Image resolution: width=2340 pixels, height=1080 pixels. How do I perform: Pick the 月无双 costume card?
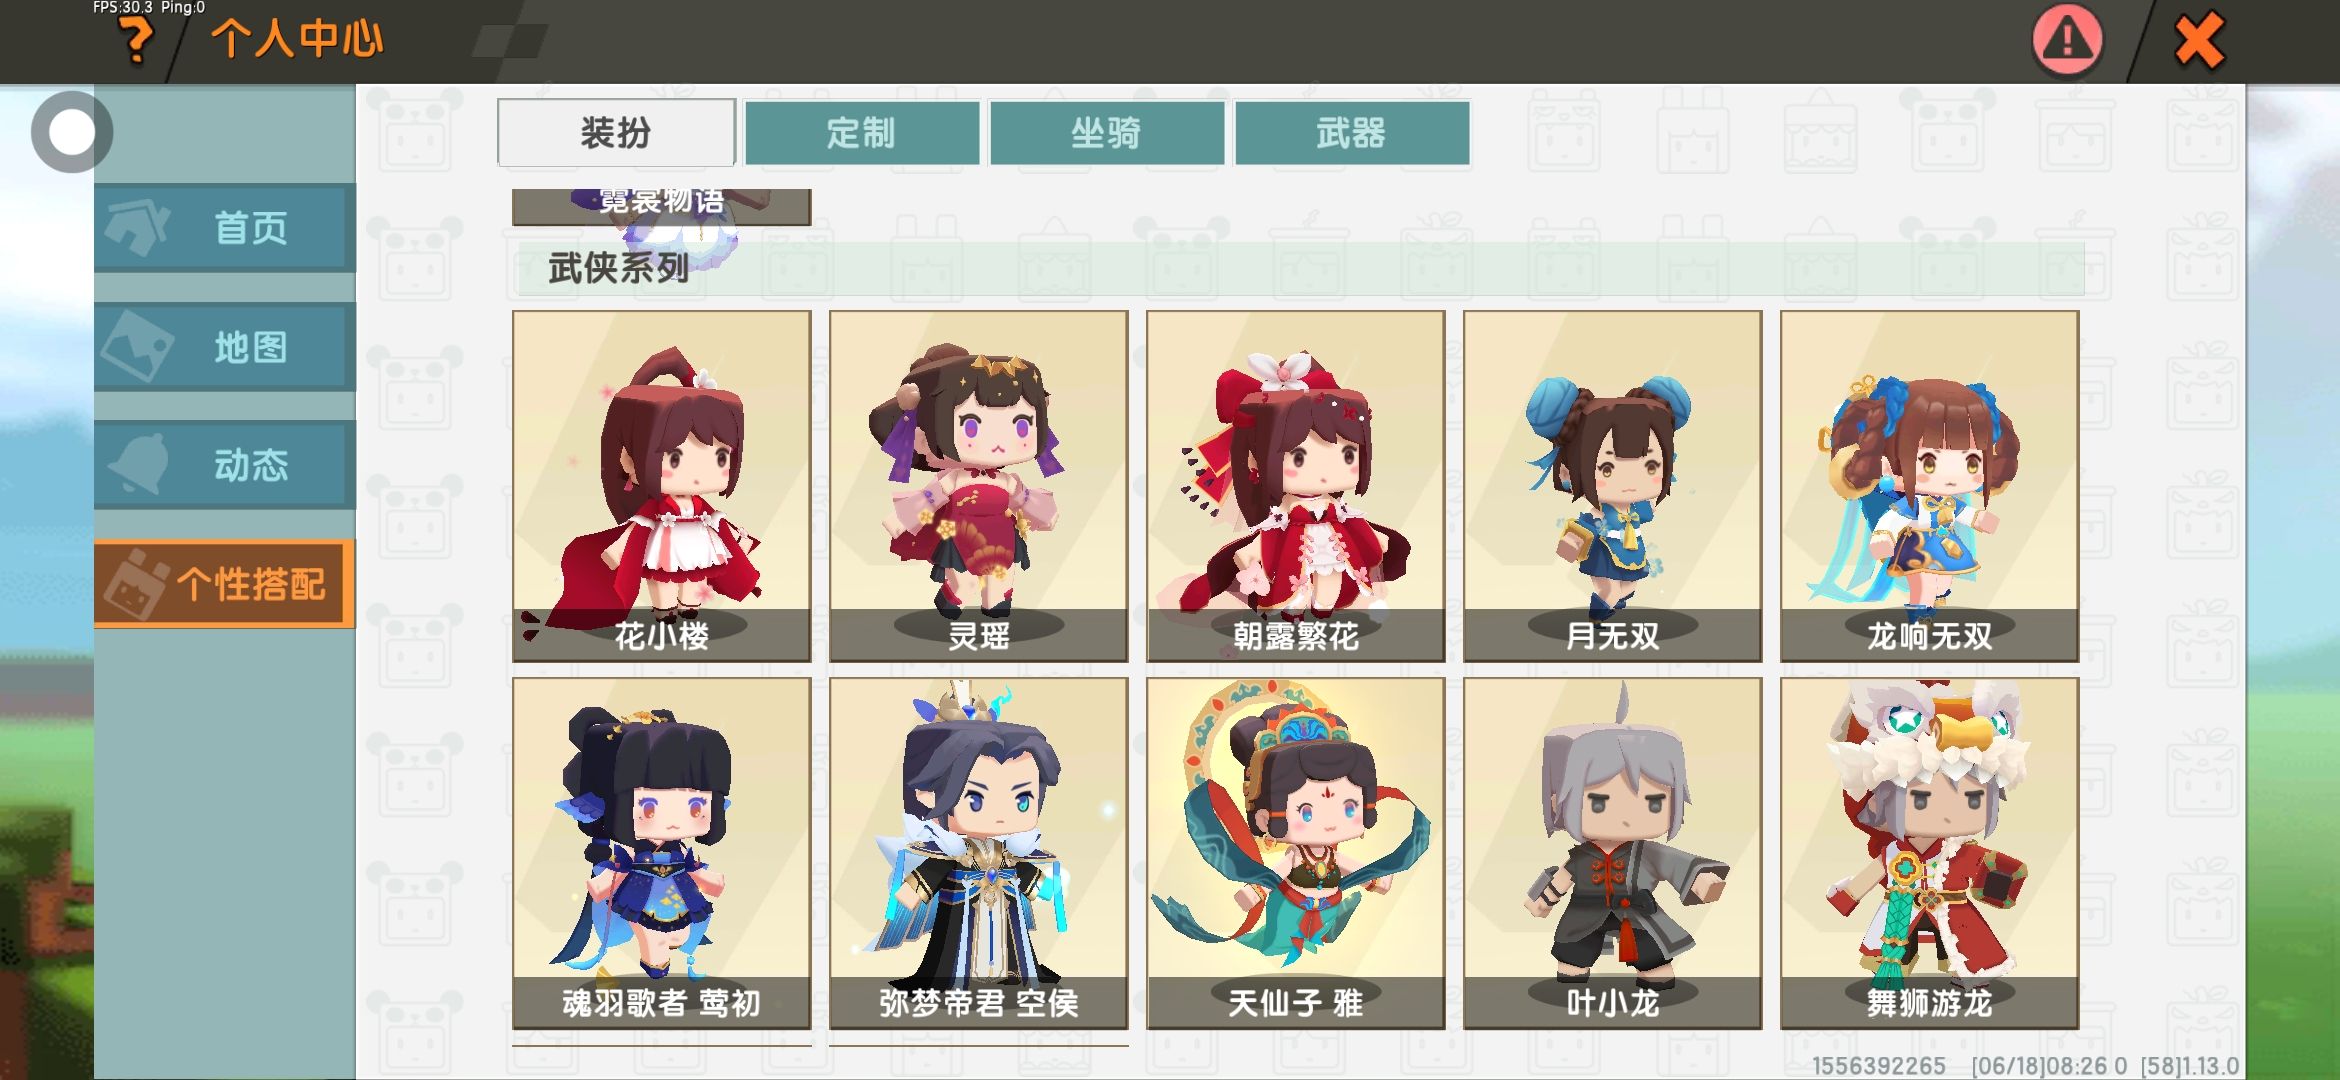coord(1612,486)
